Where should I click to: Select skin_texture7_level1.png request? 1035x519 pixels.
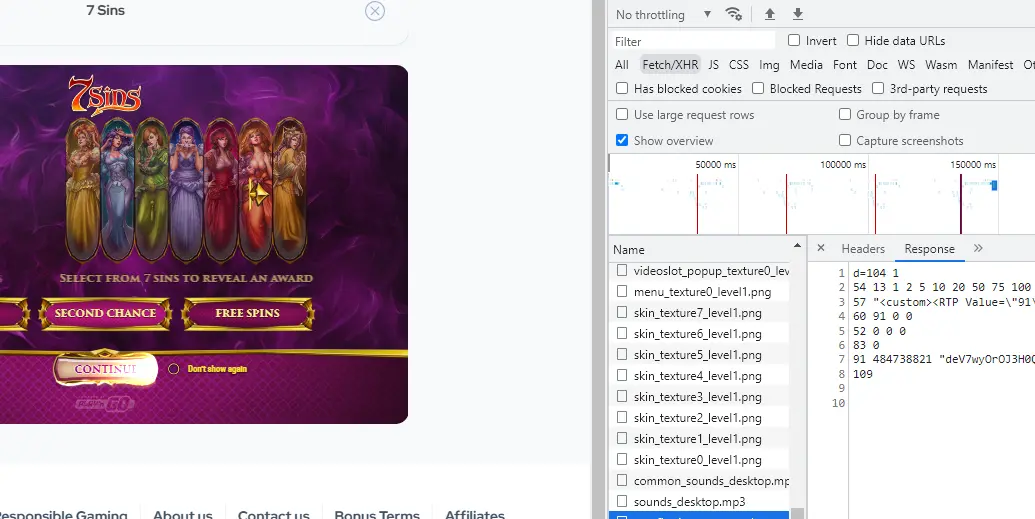point(700,313)
